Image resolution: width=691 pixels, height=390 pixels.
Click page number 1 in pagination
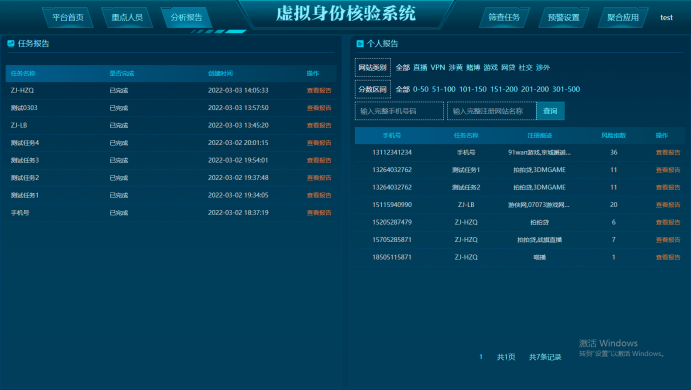pos(481,357)
